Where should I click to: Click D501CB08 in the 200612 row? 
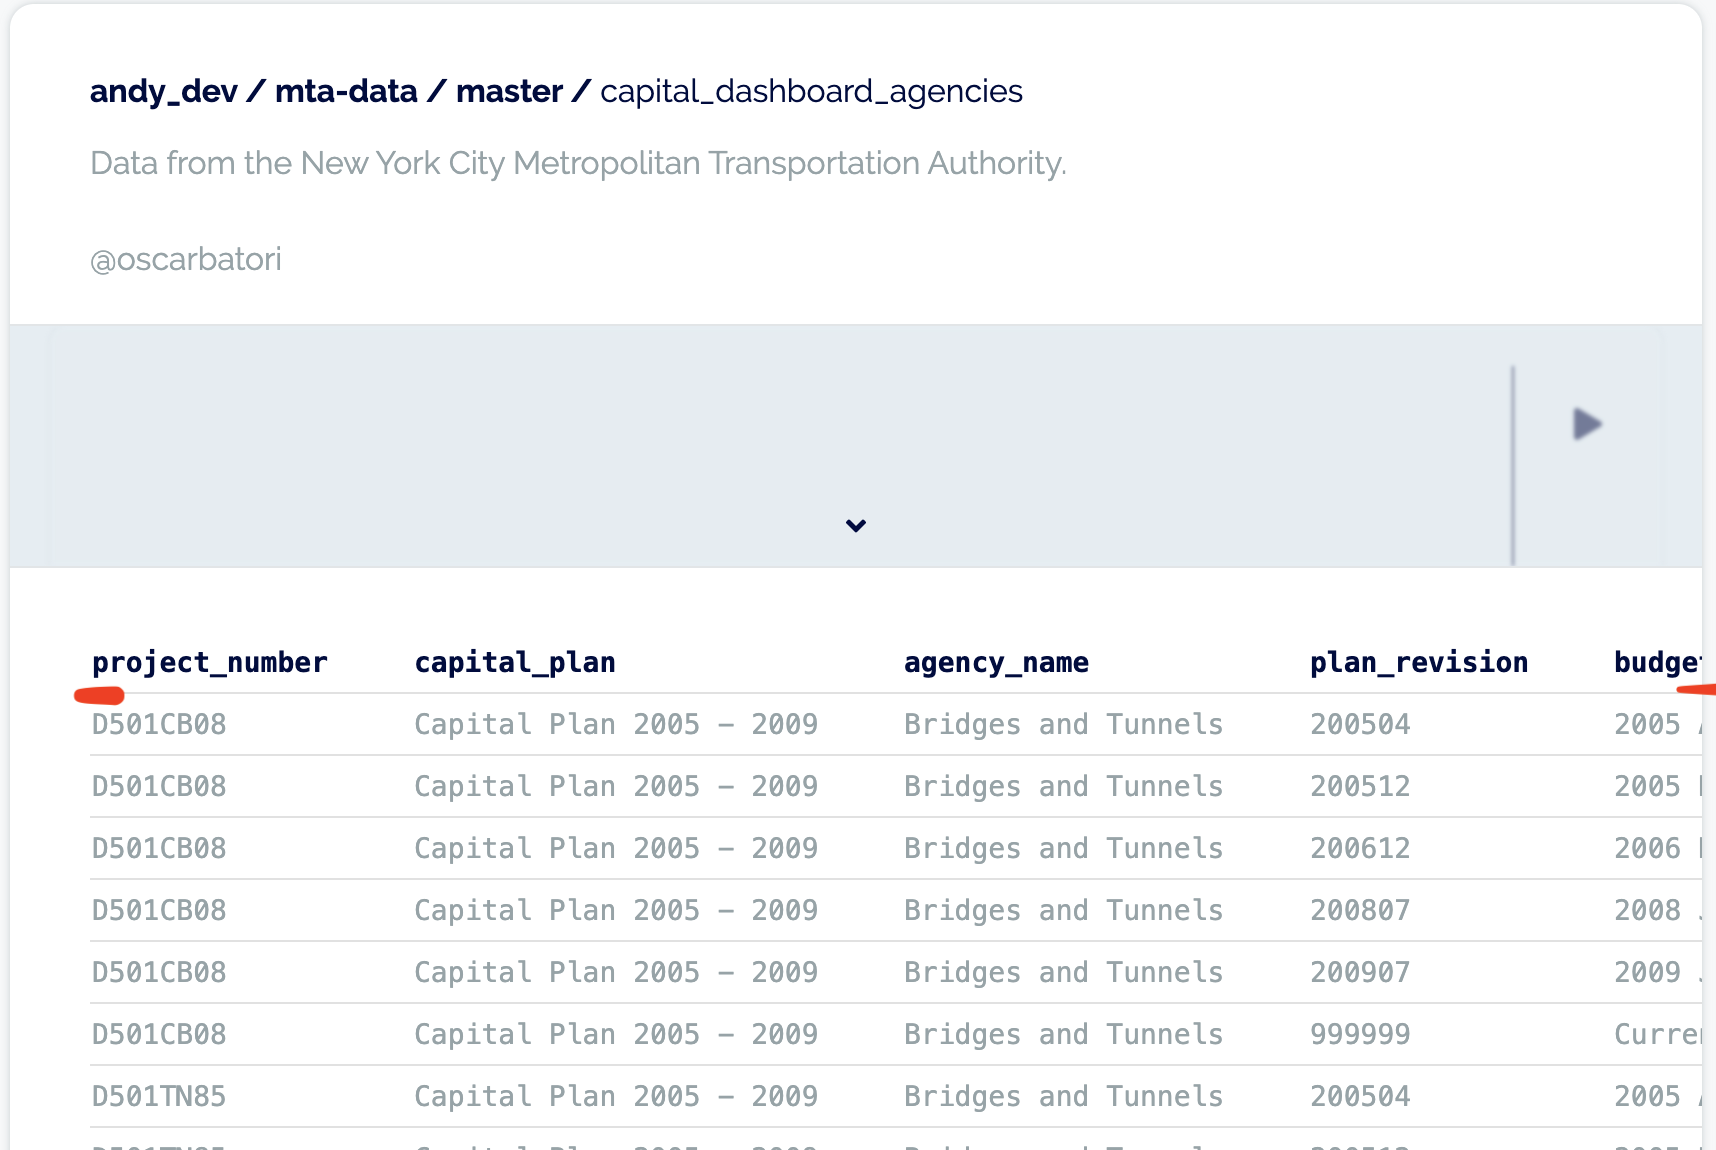pyautogui.click(x=159, y=848)
